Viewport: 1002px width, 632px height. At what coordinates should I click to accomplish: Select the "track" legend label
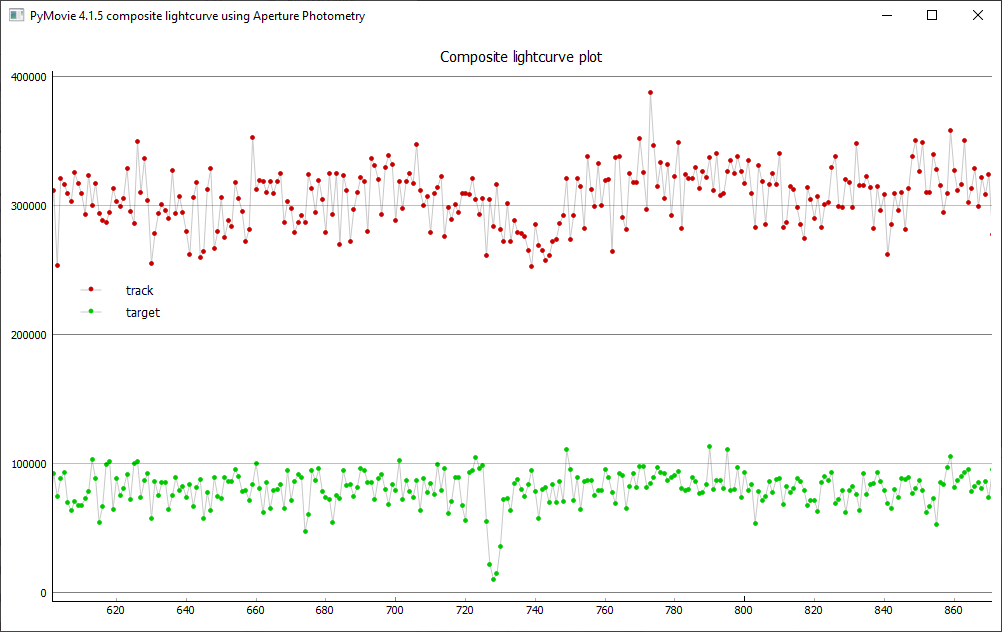139,291
